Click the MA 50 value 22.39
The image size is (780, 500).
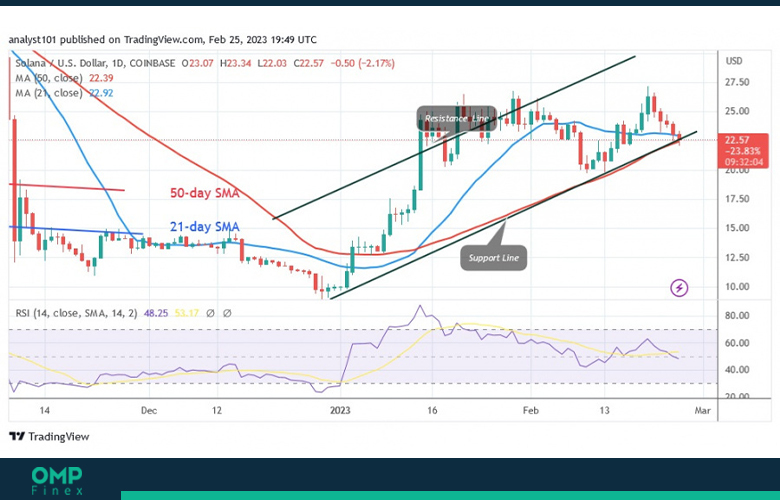coord(101,78)
